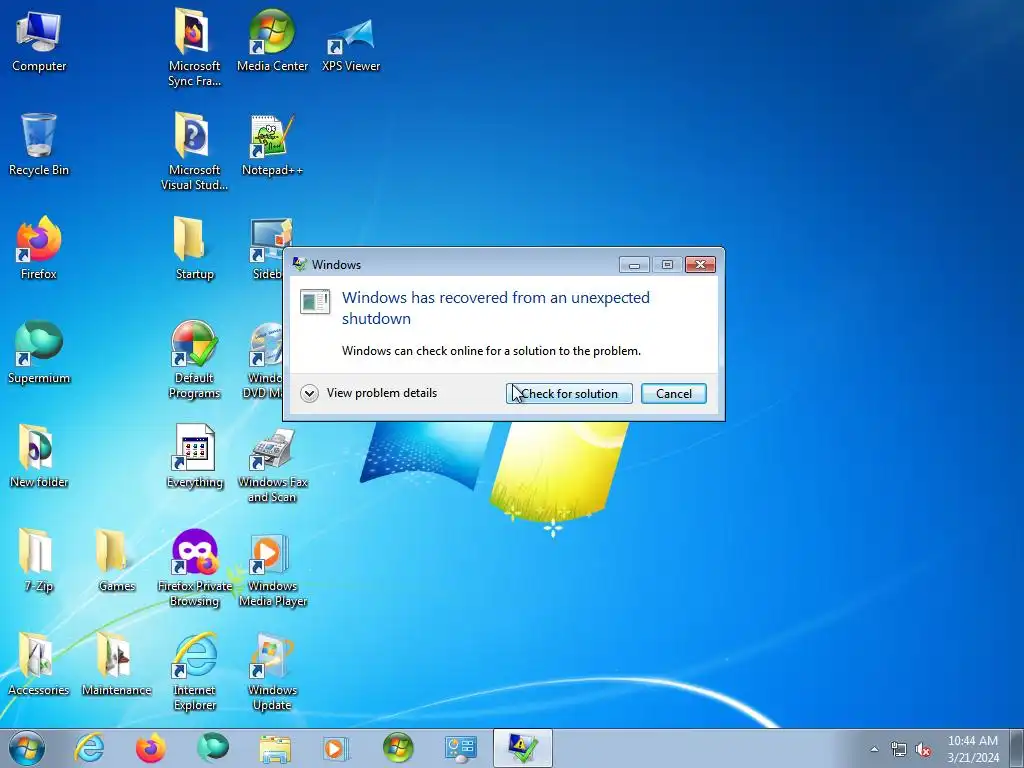Viewport: 1024px width, 768px height.
Task: Select the Firefox desktop shortcut
Action: pos(39,248)
